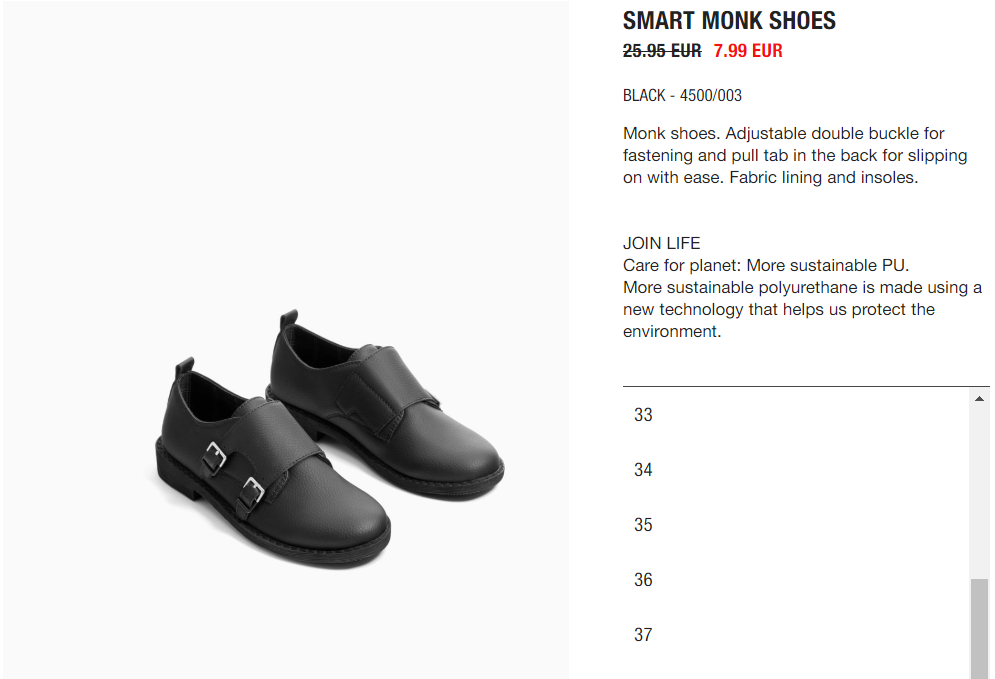Click the size list scrollbar thumb
Viewport: 995px width, 679px height.
coord(979,628)
